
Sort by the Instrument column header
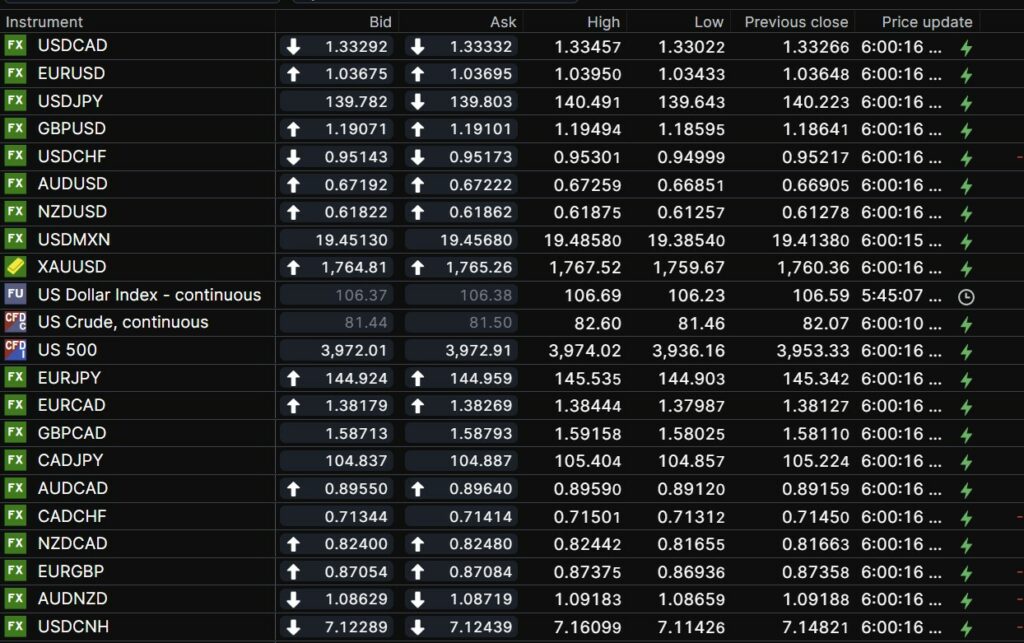coord(45,22)
